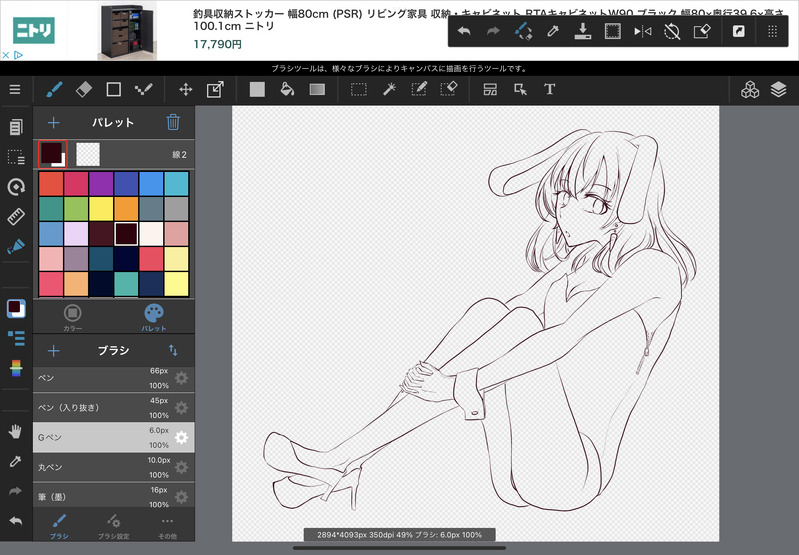Select the Panel Divide tool
This screenshot has height=555, width=799.
[x=490, y=90]
